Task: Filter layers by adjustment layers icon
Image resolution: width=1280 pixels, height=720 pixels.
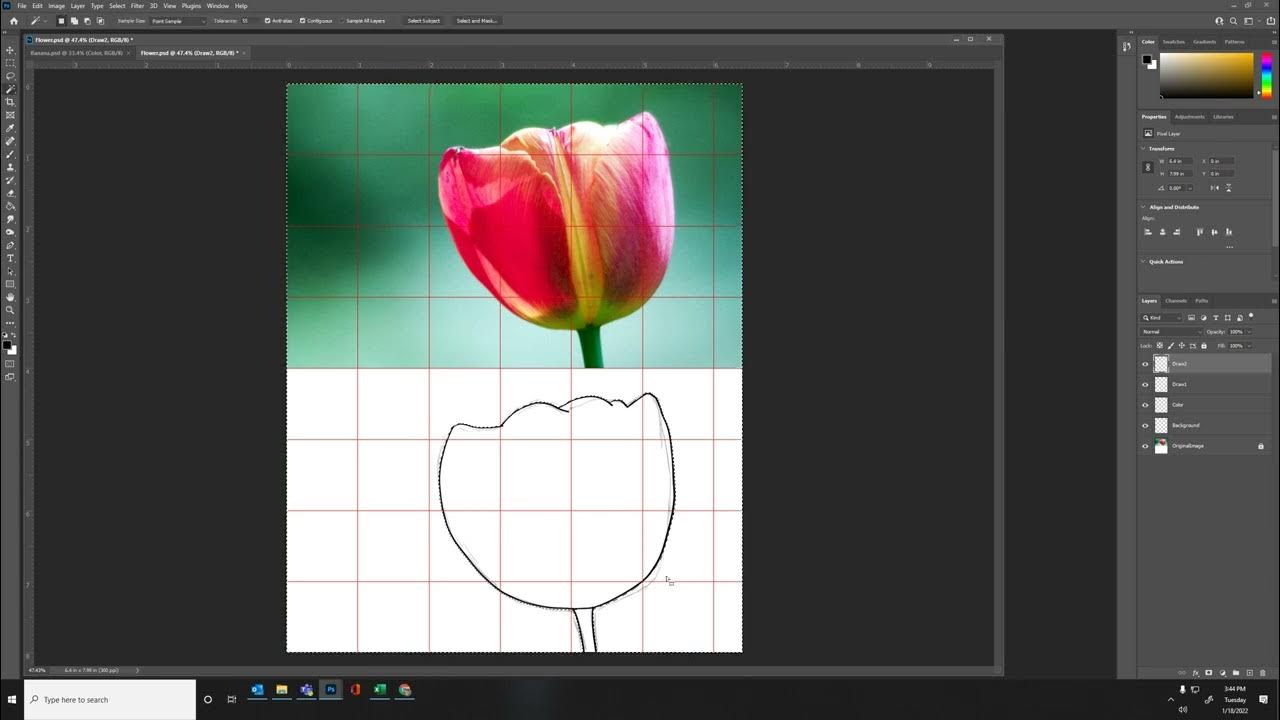Action: click(x=1203, y=318)
